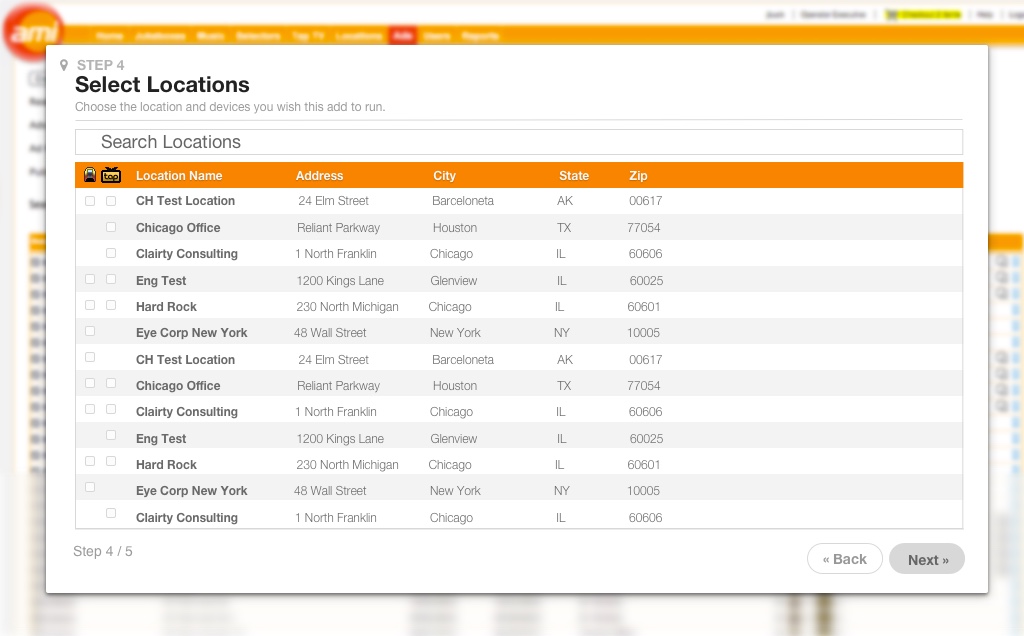Enable jukebox checkbox for first Eng Test row

click(x=90, y=279)
